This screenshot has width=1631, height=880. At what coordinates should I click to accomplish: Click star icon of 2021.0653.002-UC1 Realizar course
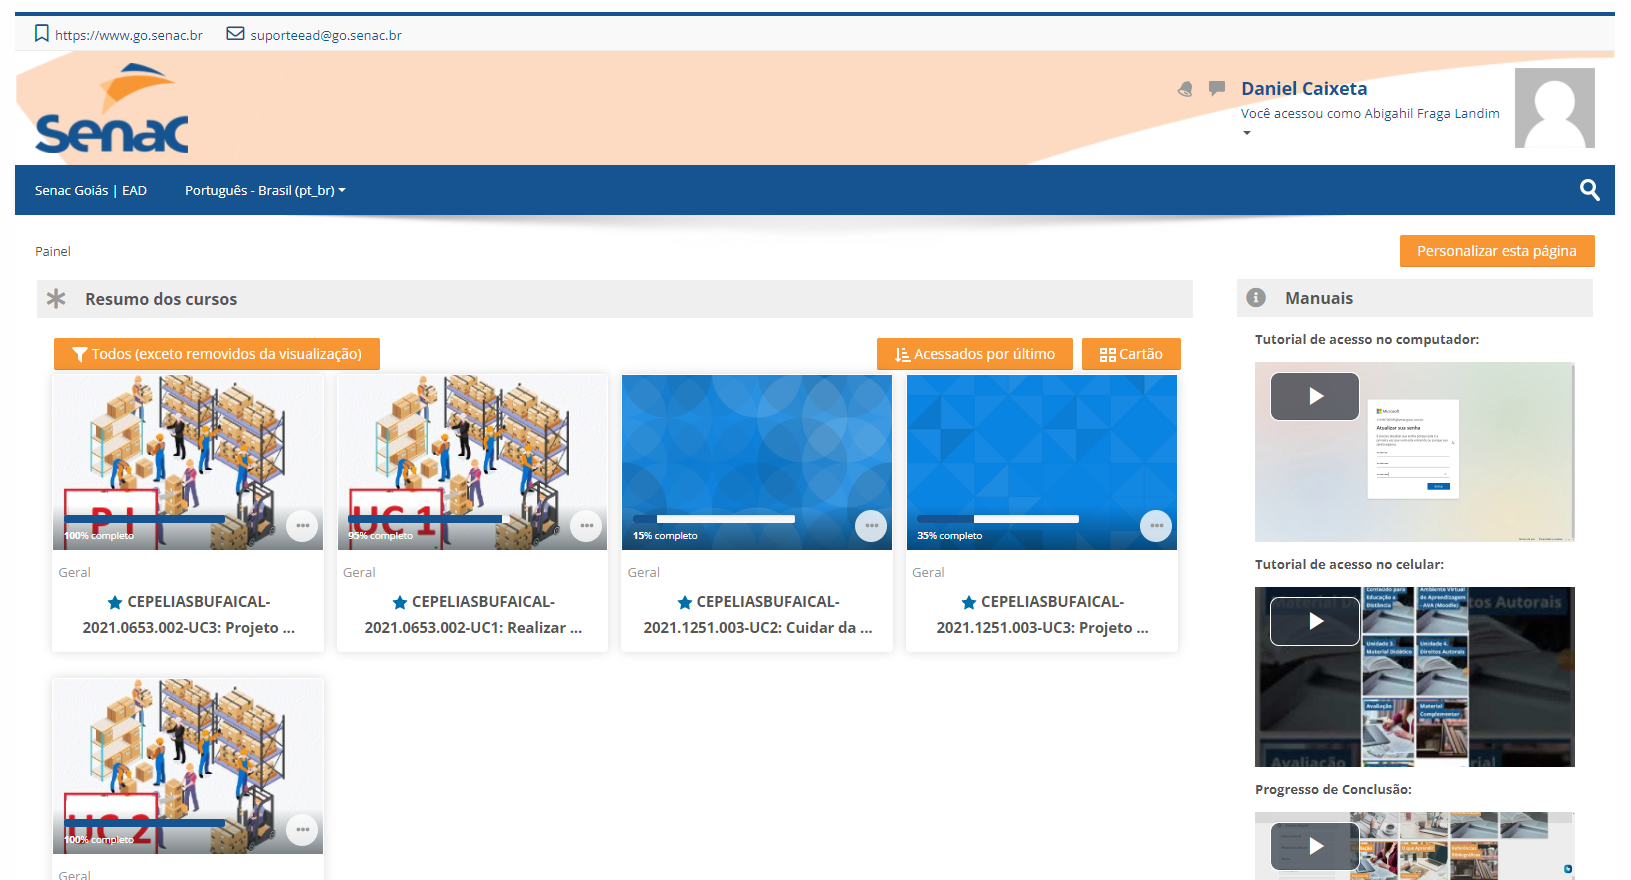pyautogui.click(x=400, y=602)
